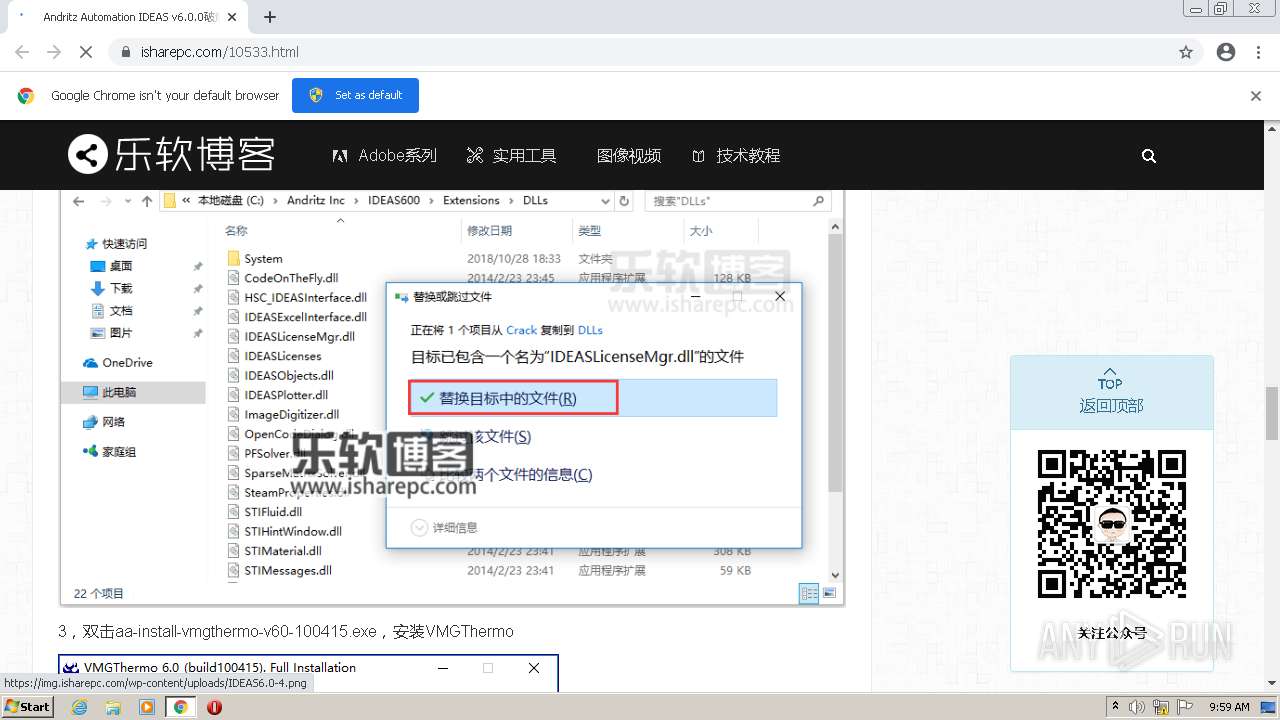Click the Explorer replace dialog screenshot
The height and width of the screenshot is (720, 1280).
click(x=452, y=397)
